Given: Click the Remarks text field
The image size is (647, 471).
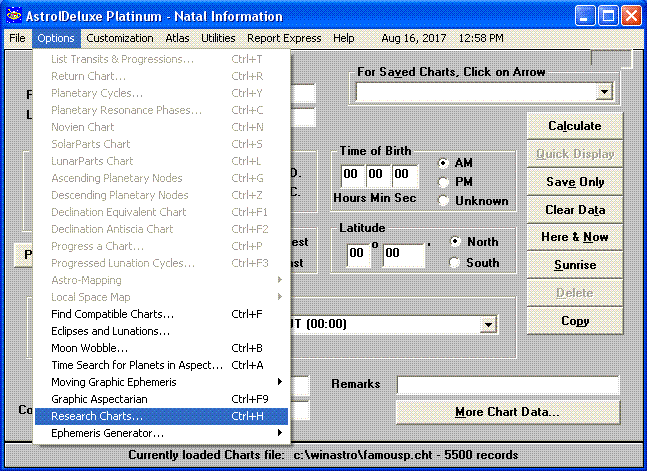Looking at the screenshot, I should pyautogui.click(x=508, y=384).
